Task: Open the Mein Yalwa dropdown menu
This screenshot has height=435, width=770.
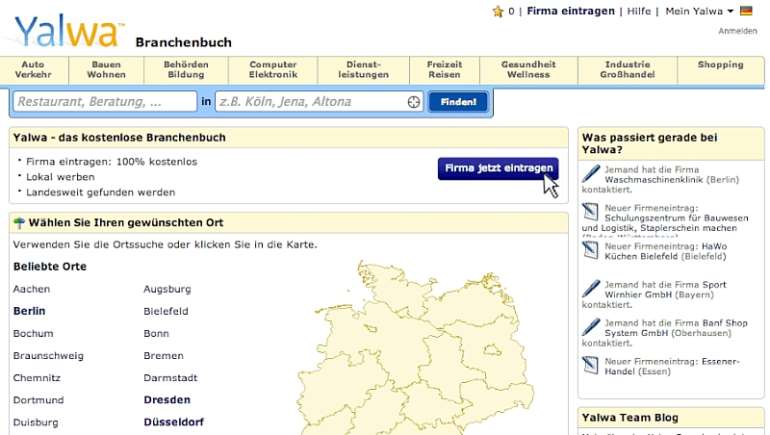Action: click(699, 11)
